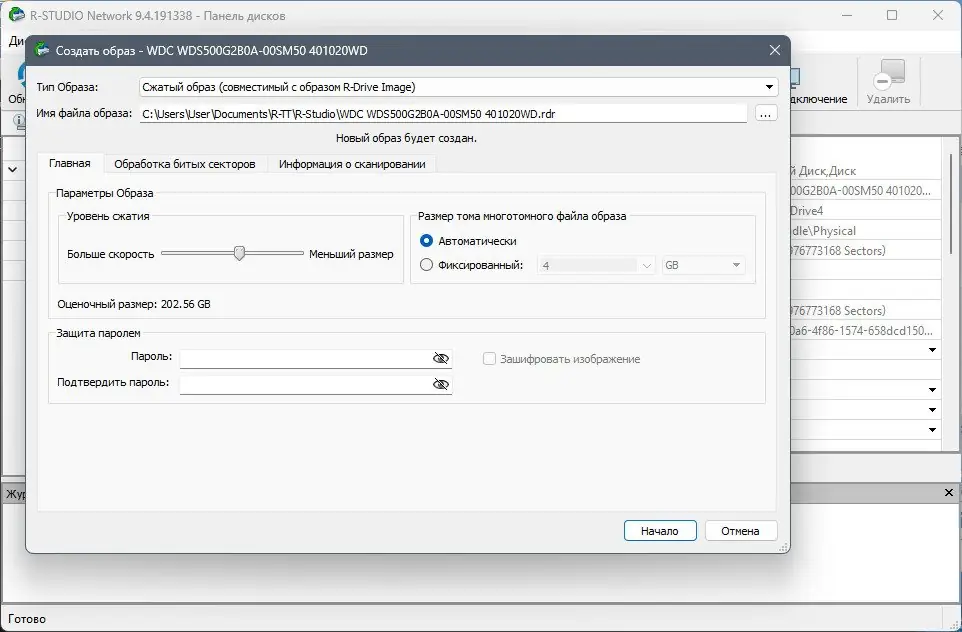Click the Начало button

click(x=659, y=530)
